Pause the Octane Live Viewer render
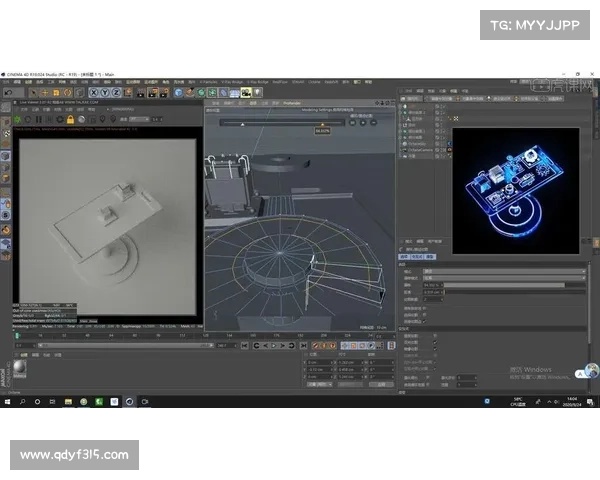600x480 pixels. pyautogui.click(x=39, y=119)
